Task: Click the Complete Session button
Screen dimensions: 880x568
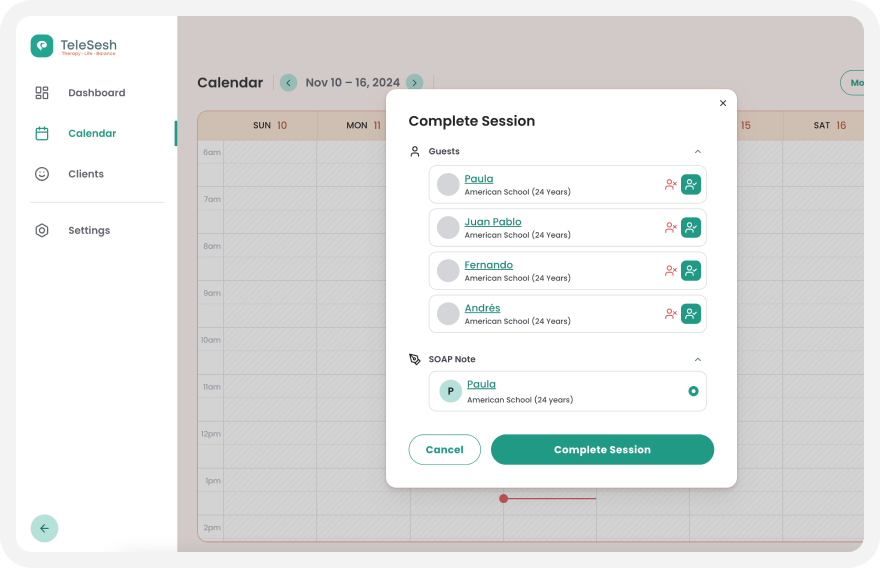Action: click(602, 450)
